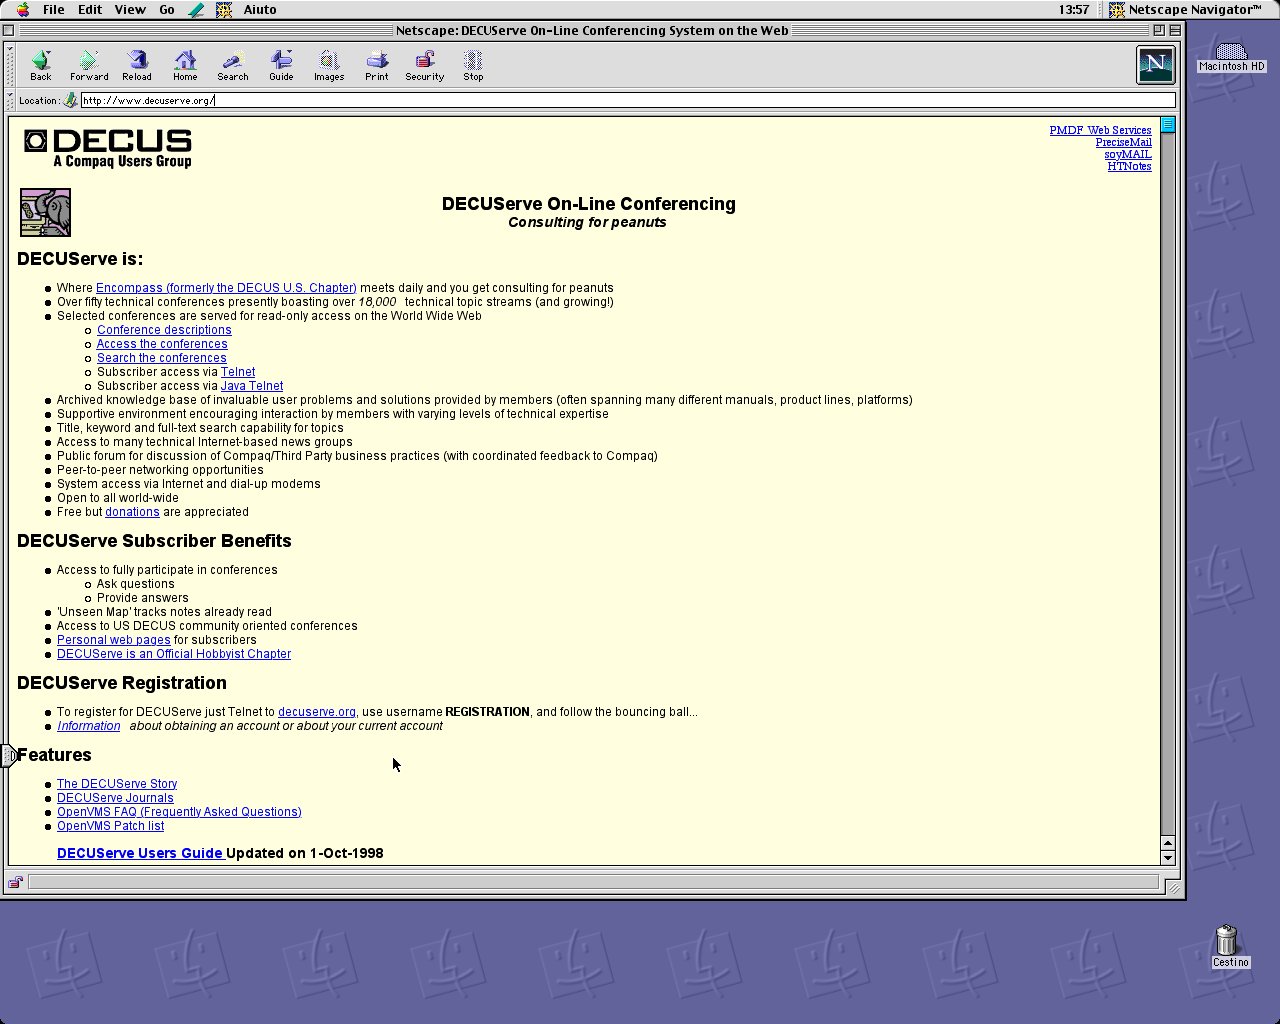Image resolution: width=1280 pixels, height=1024 pixels.
Task: Follow the PMDF Web Services link
Action: [x=1100, y=130]
